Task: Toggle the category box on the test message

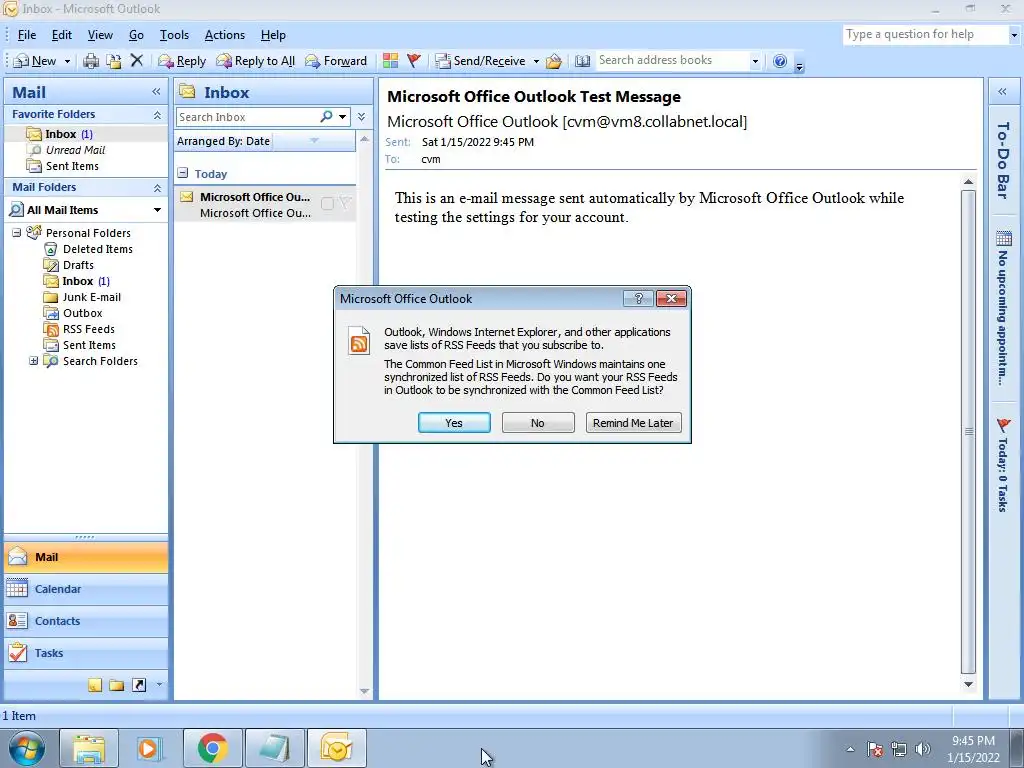Action: [327, 204]
